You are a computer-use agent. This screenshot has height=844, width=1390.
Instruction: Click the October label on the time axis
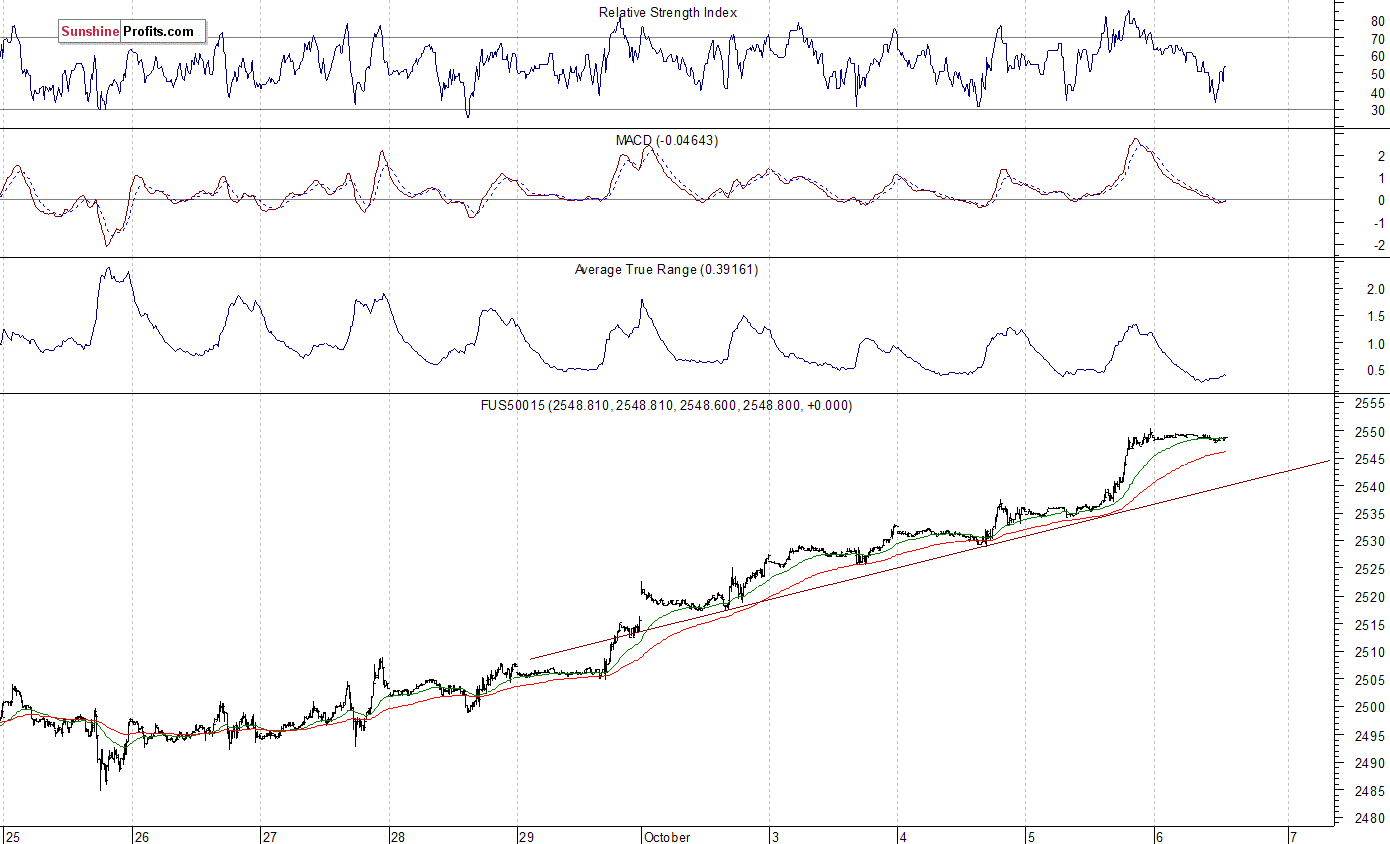tap(667, 837)
